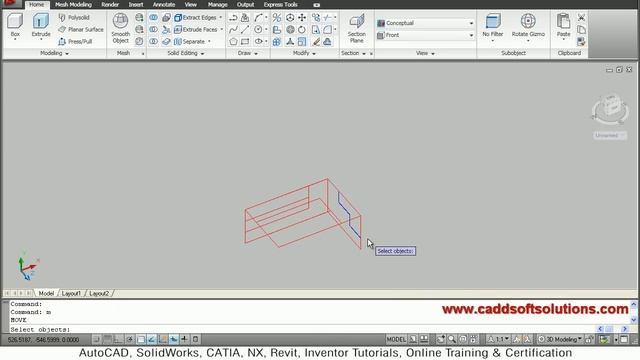Expand the Solid Editing panel
The width and height of the screenshot is (640, 360).
point(186,53)
